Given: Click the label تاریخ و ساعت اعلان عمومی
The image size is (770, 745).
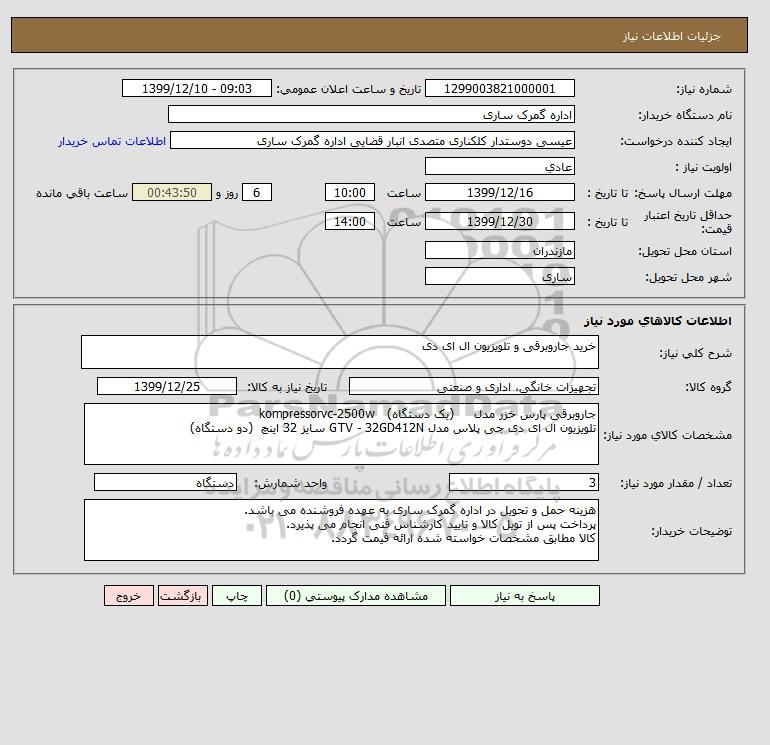Looking at the screenshot, I should (349, 89).
